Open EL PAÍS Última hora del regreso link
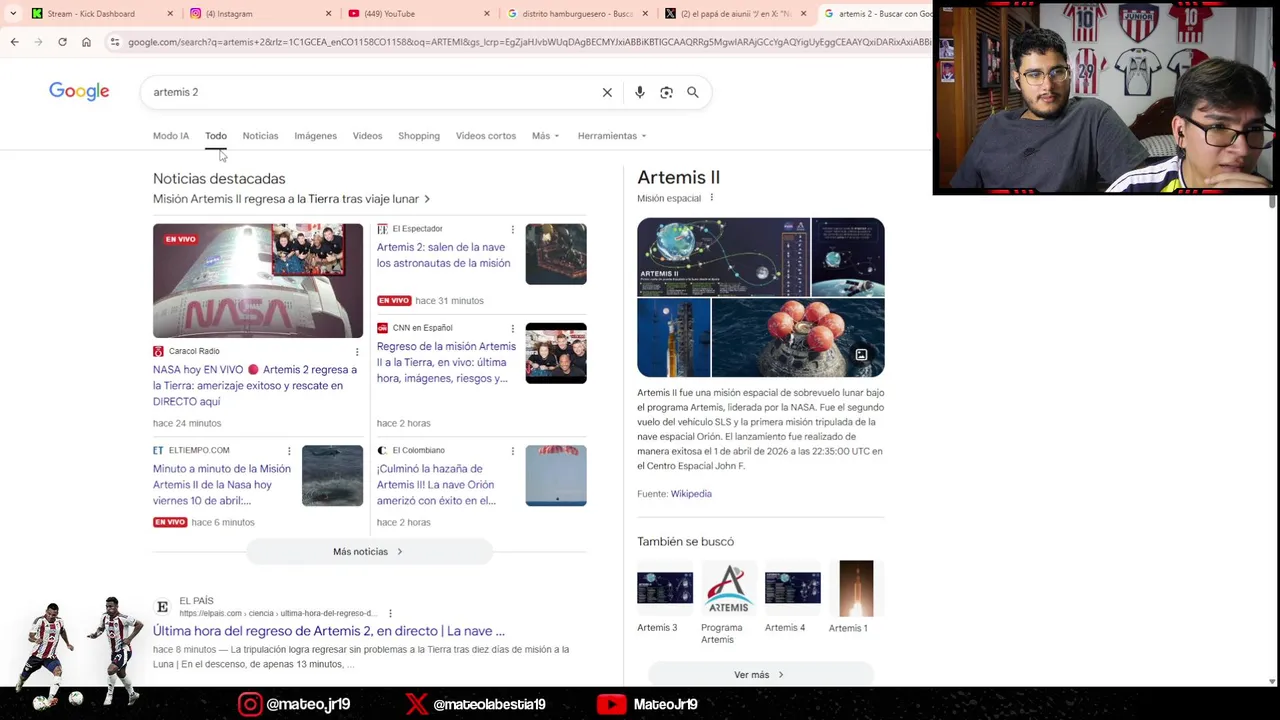1280x720 pixels. (x=329, y=631)
